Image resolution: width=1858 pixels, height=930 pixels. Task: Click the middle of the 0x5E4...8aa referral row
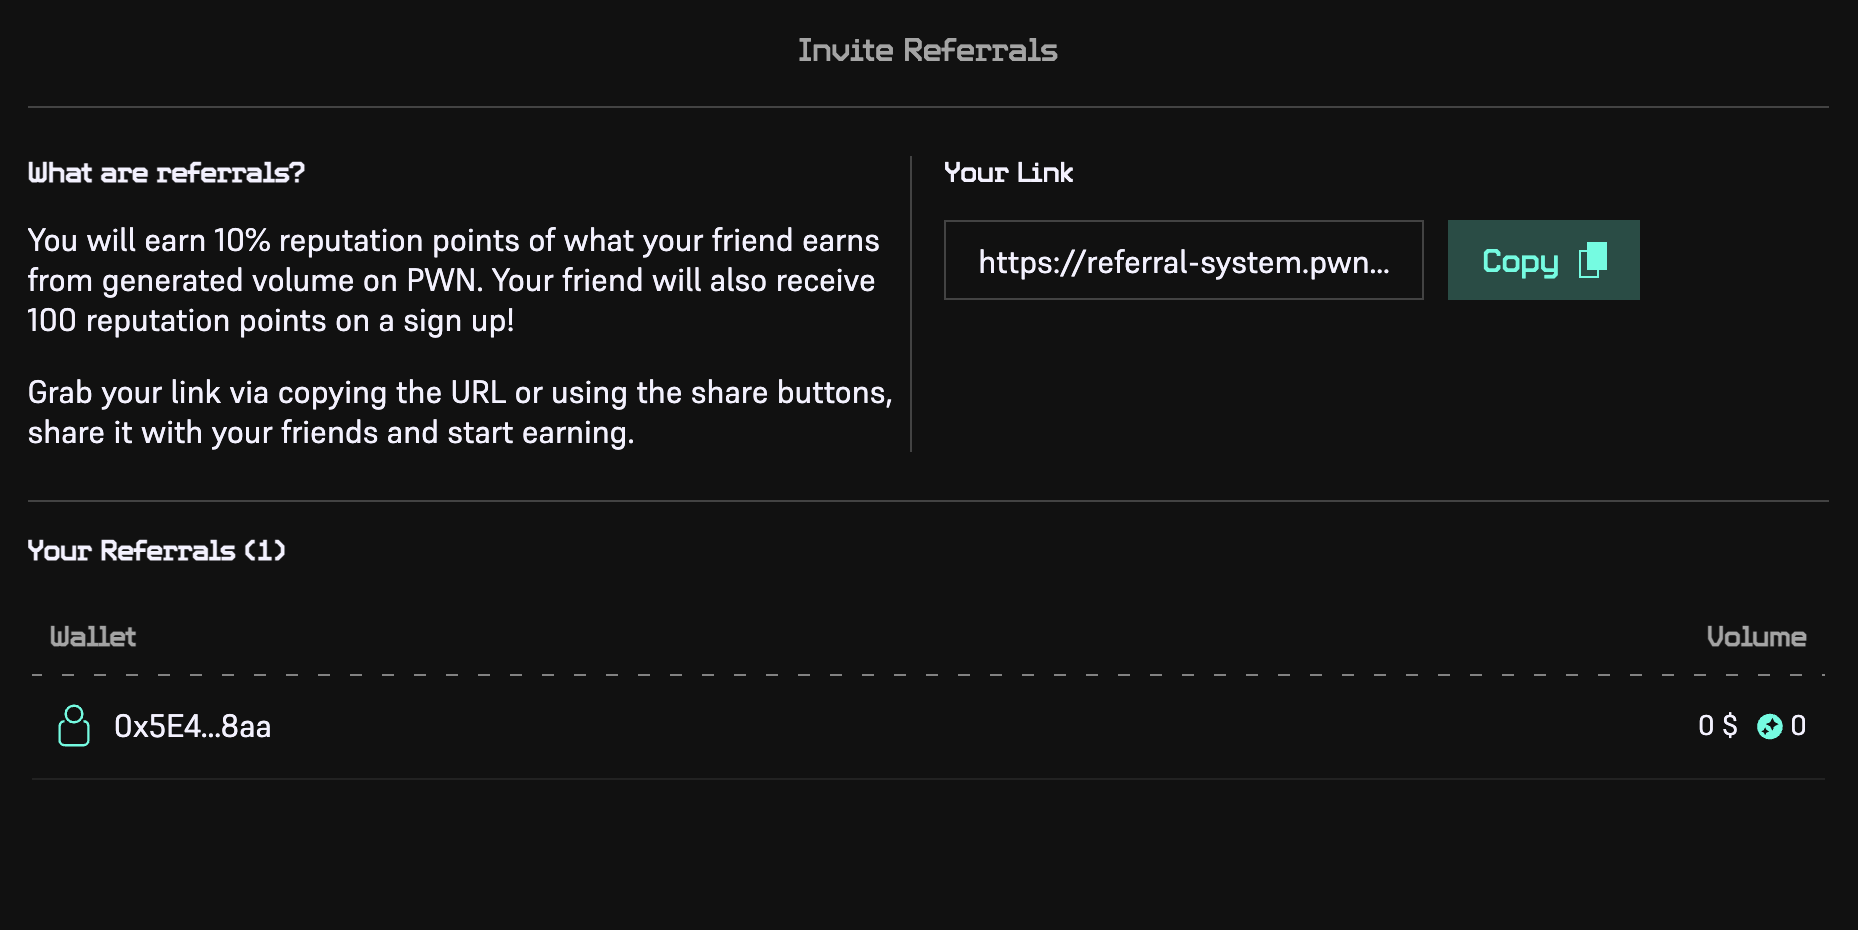coord(928,727)
